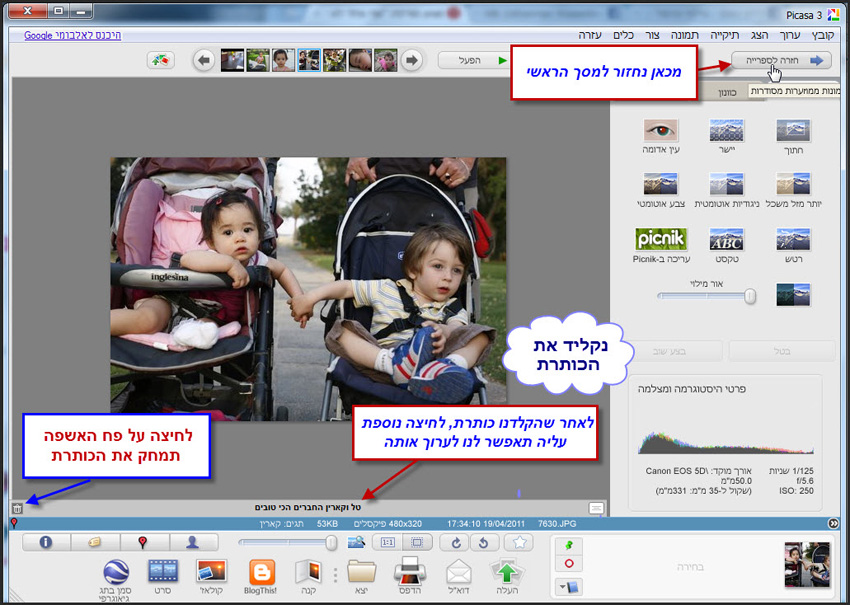Open the Text (טקסט) ABC tool
The image size is (850, 605).
[x=726, y=240]
